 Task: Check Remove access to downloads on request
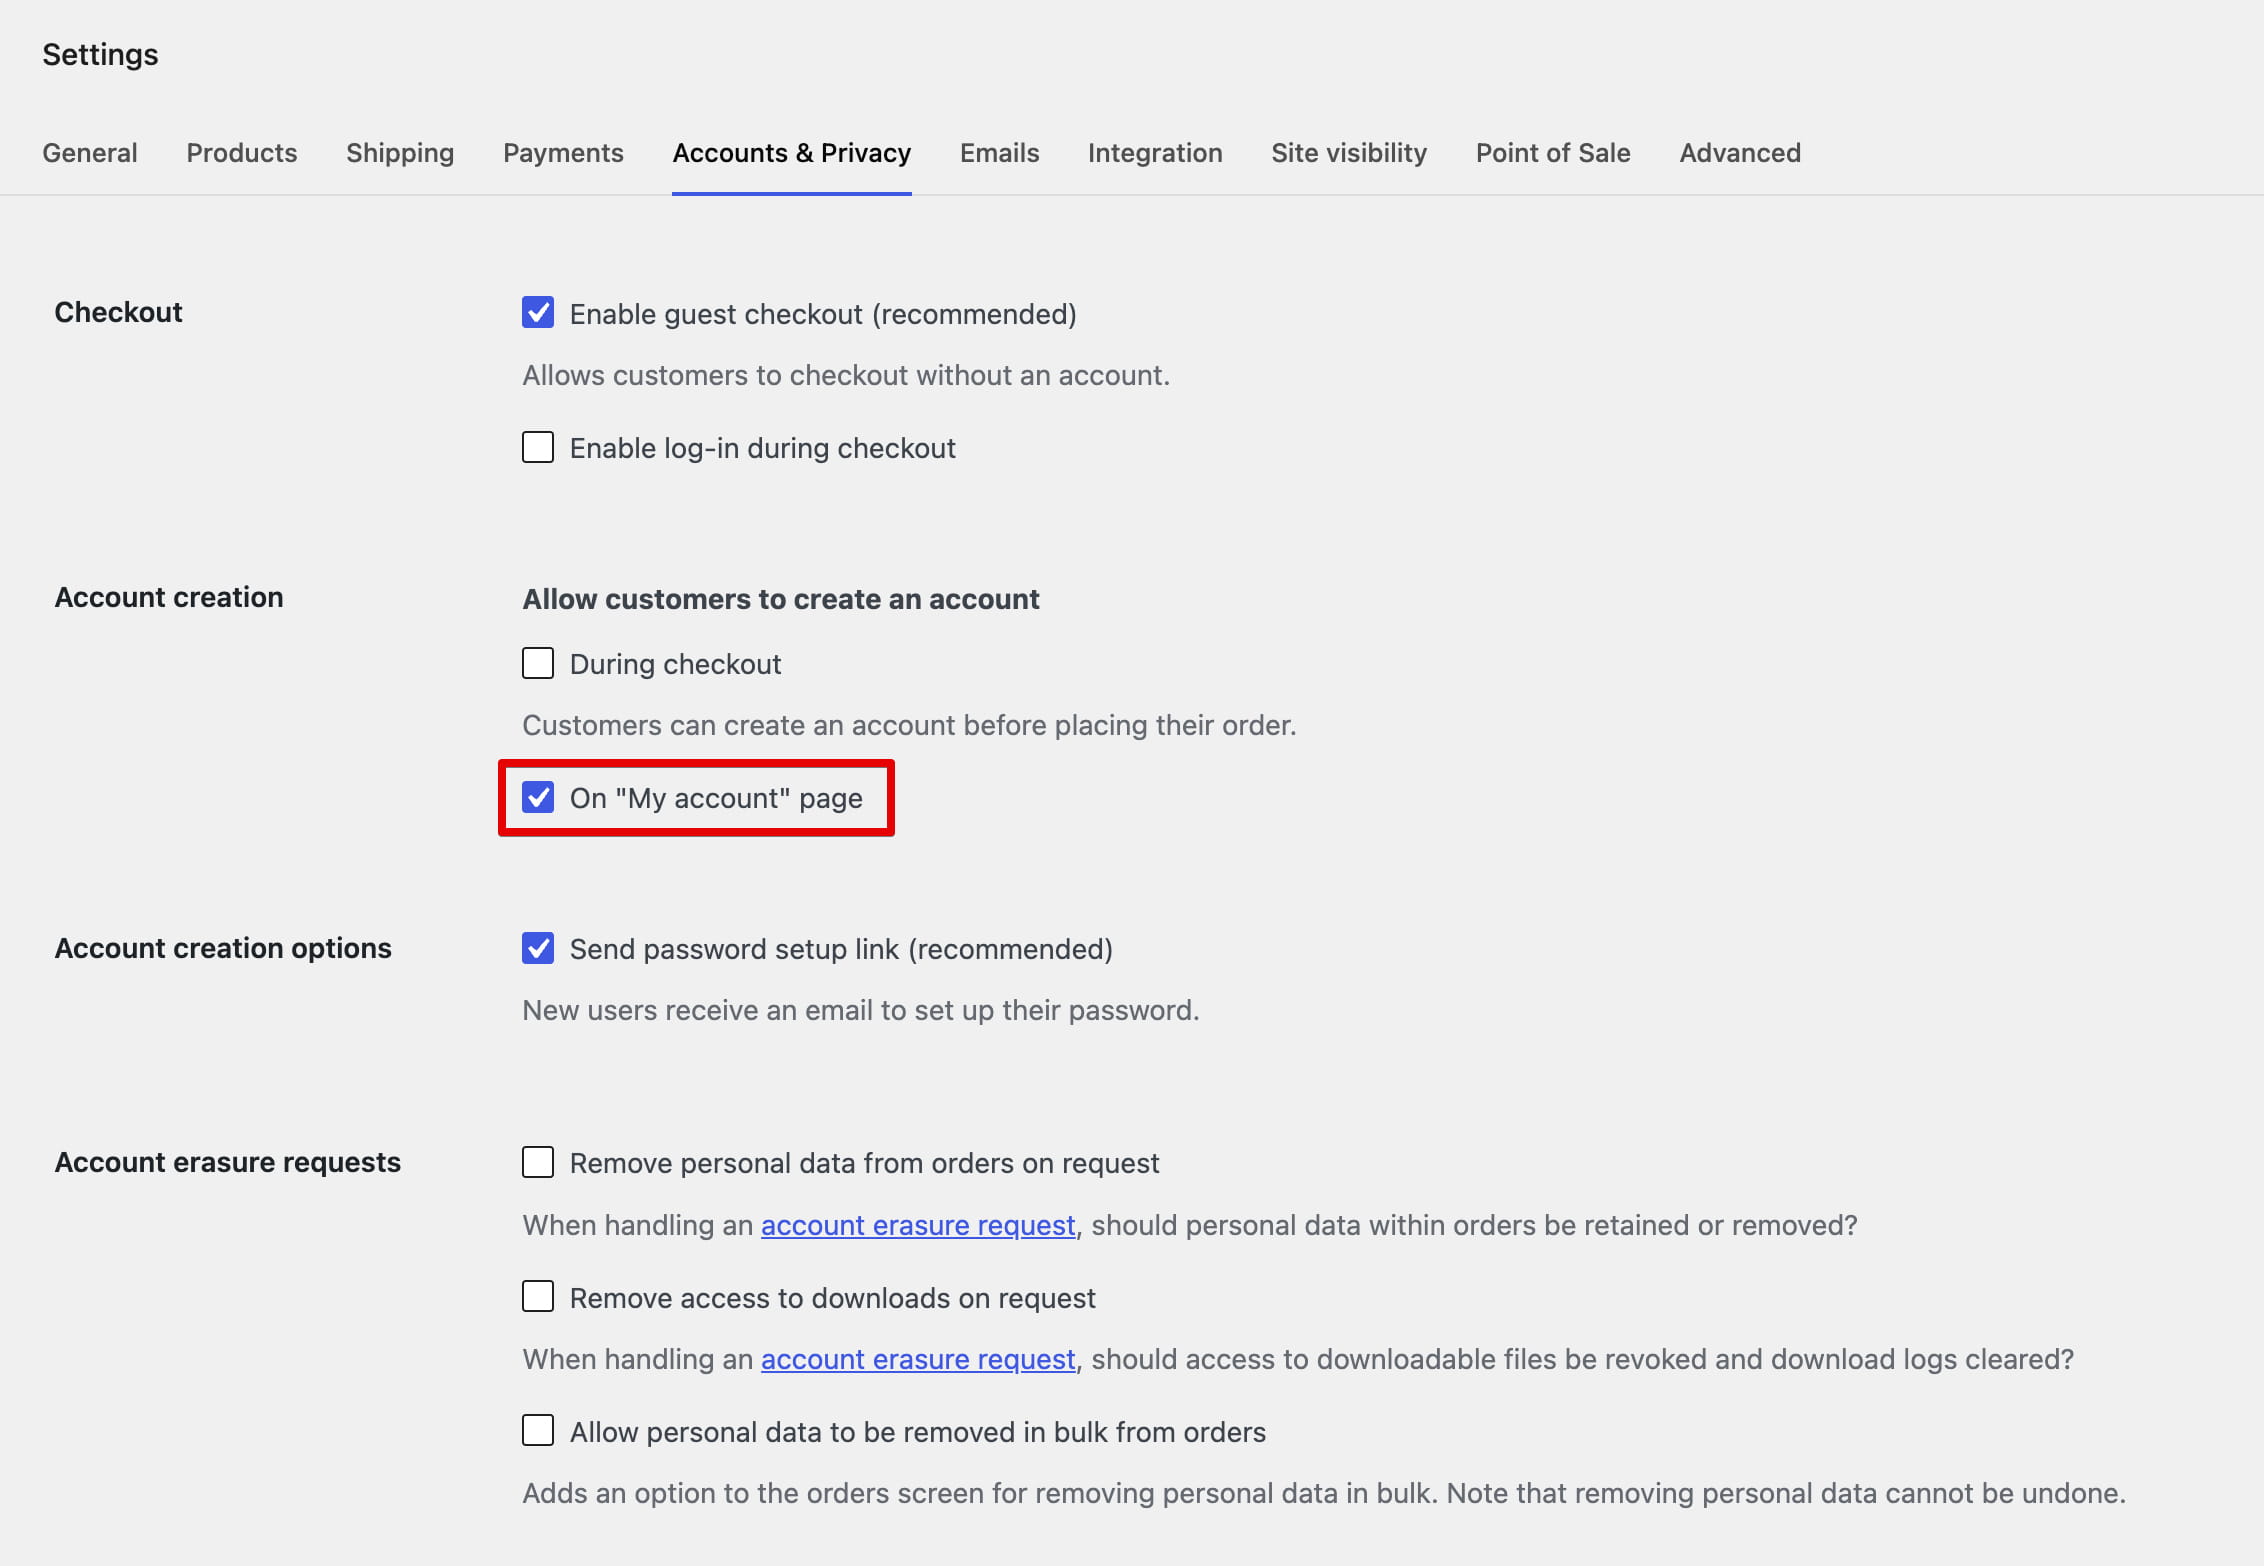pyautogui.click(x=538, y=1297)
